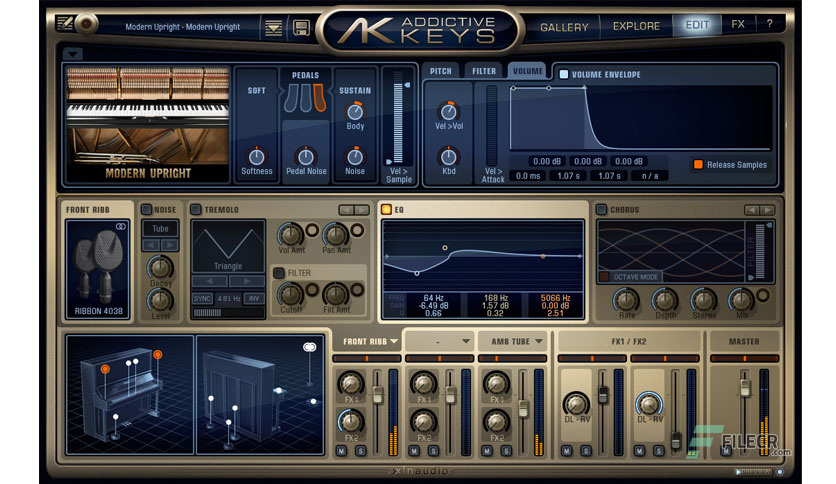Click the Vel > Vol knob

click(448, 111)
